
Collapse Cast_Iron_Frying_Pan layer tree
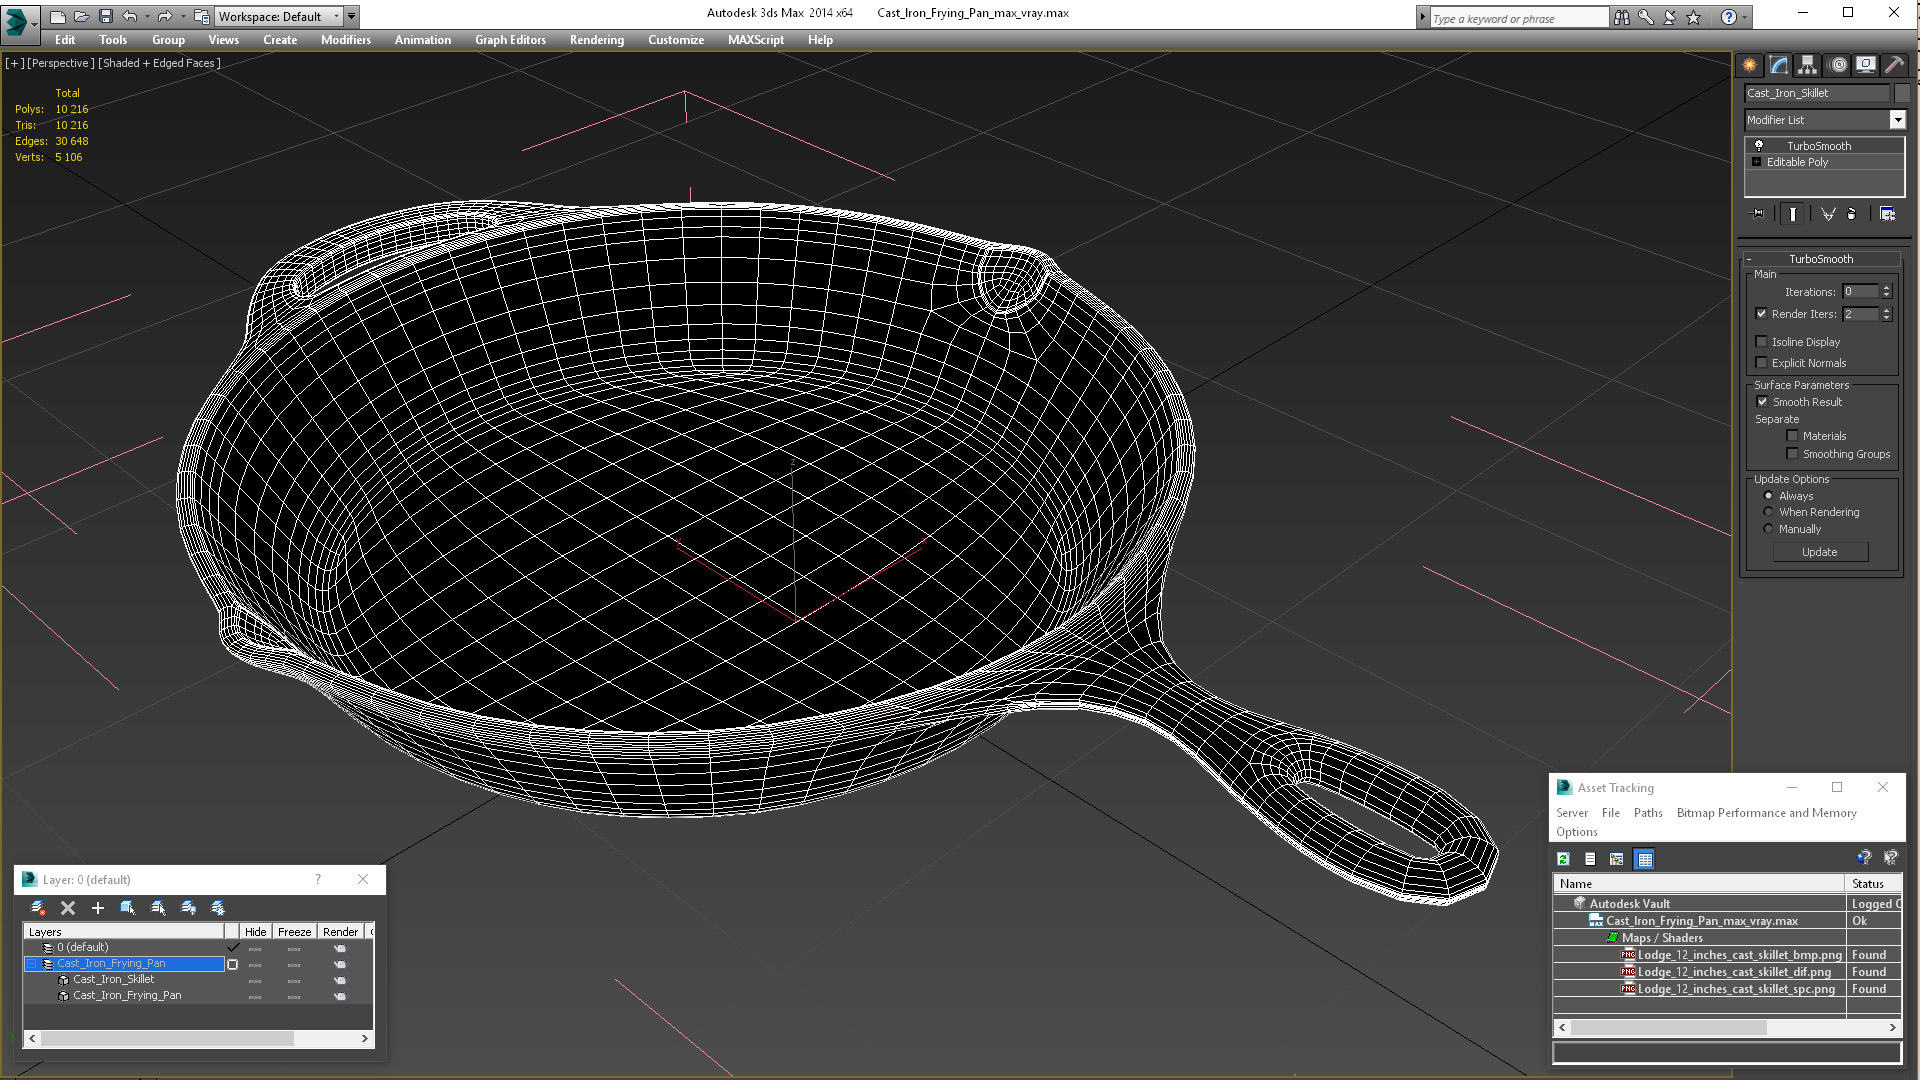click(32, 964)
